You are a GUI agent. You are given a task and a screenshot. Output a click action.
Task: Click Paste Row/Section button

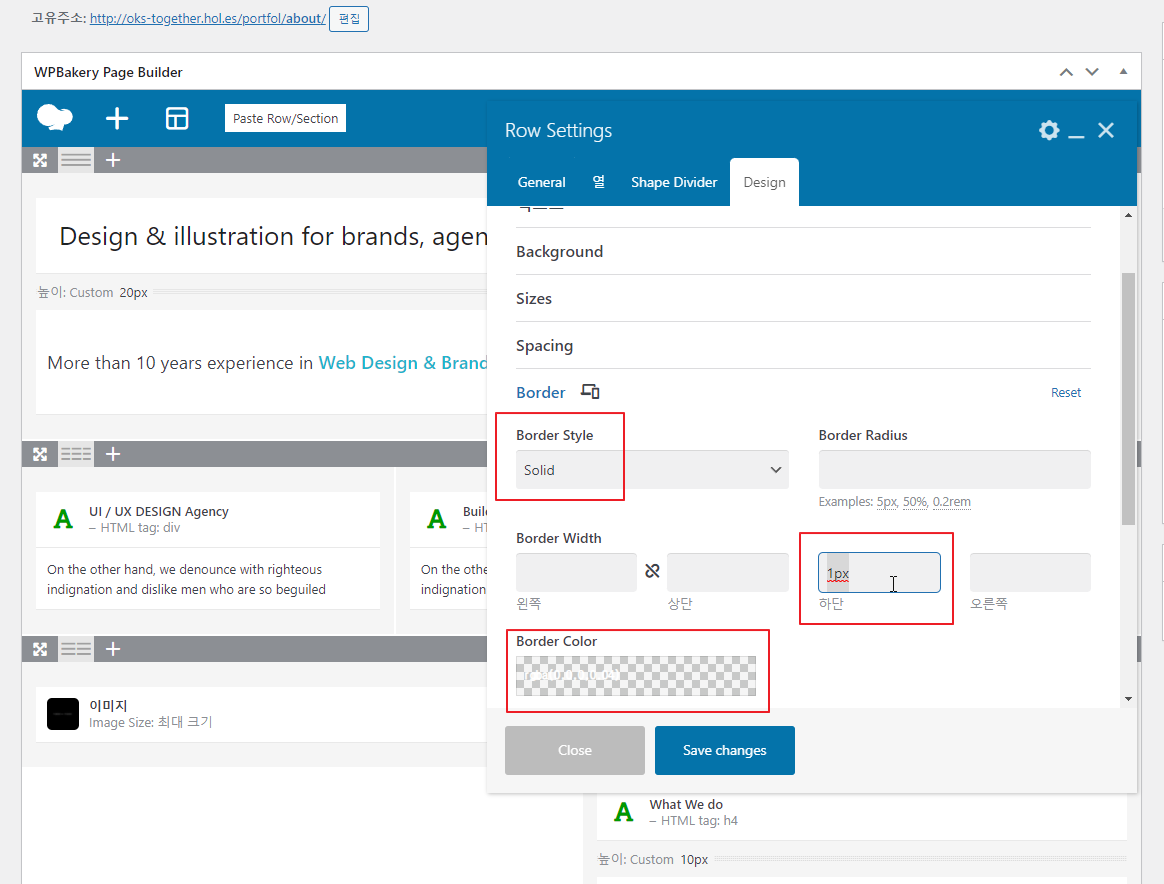(285, 118)
